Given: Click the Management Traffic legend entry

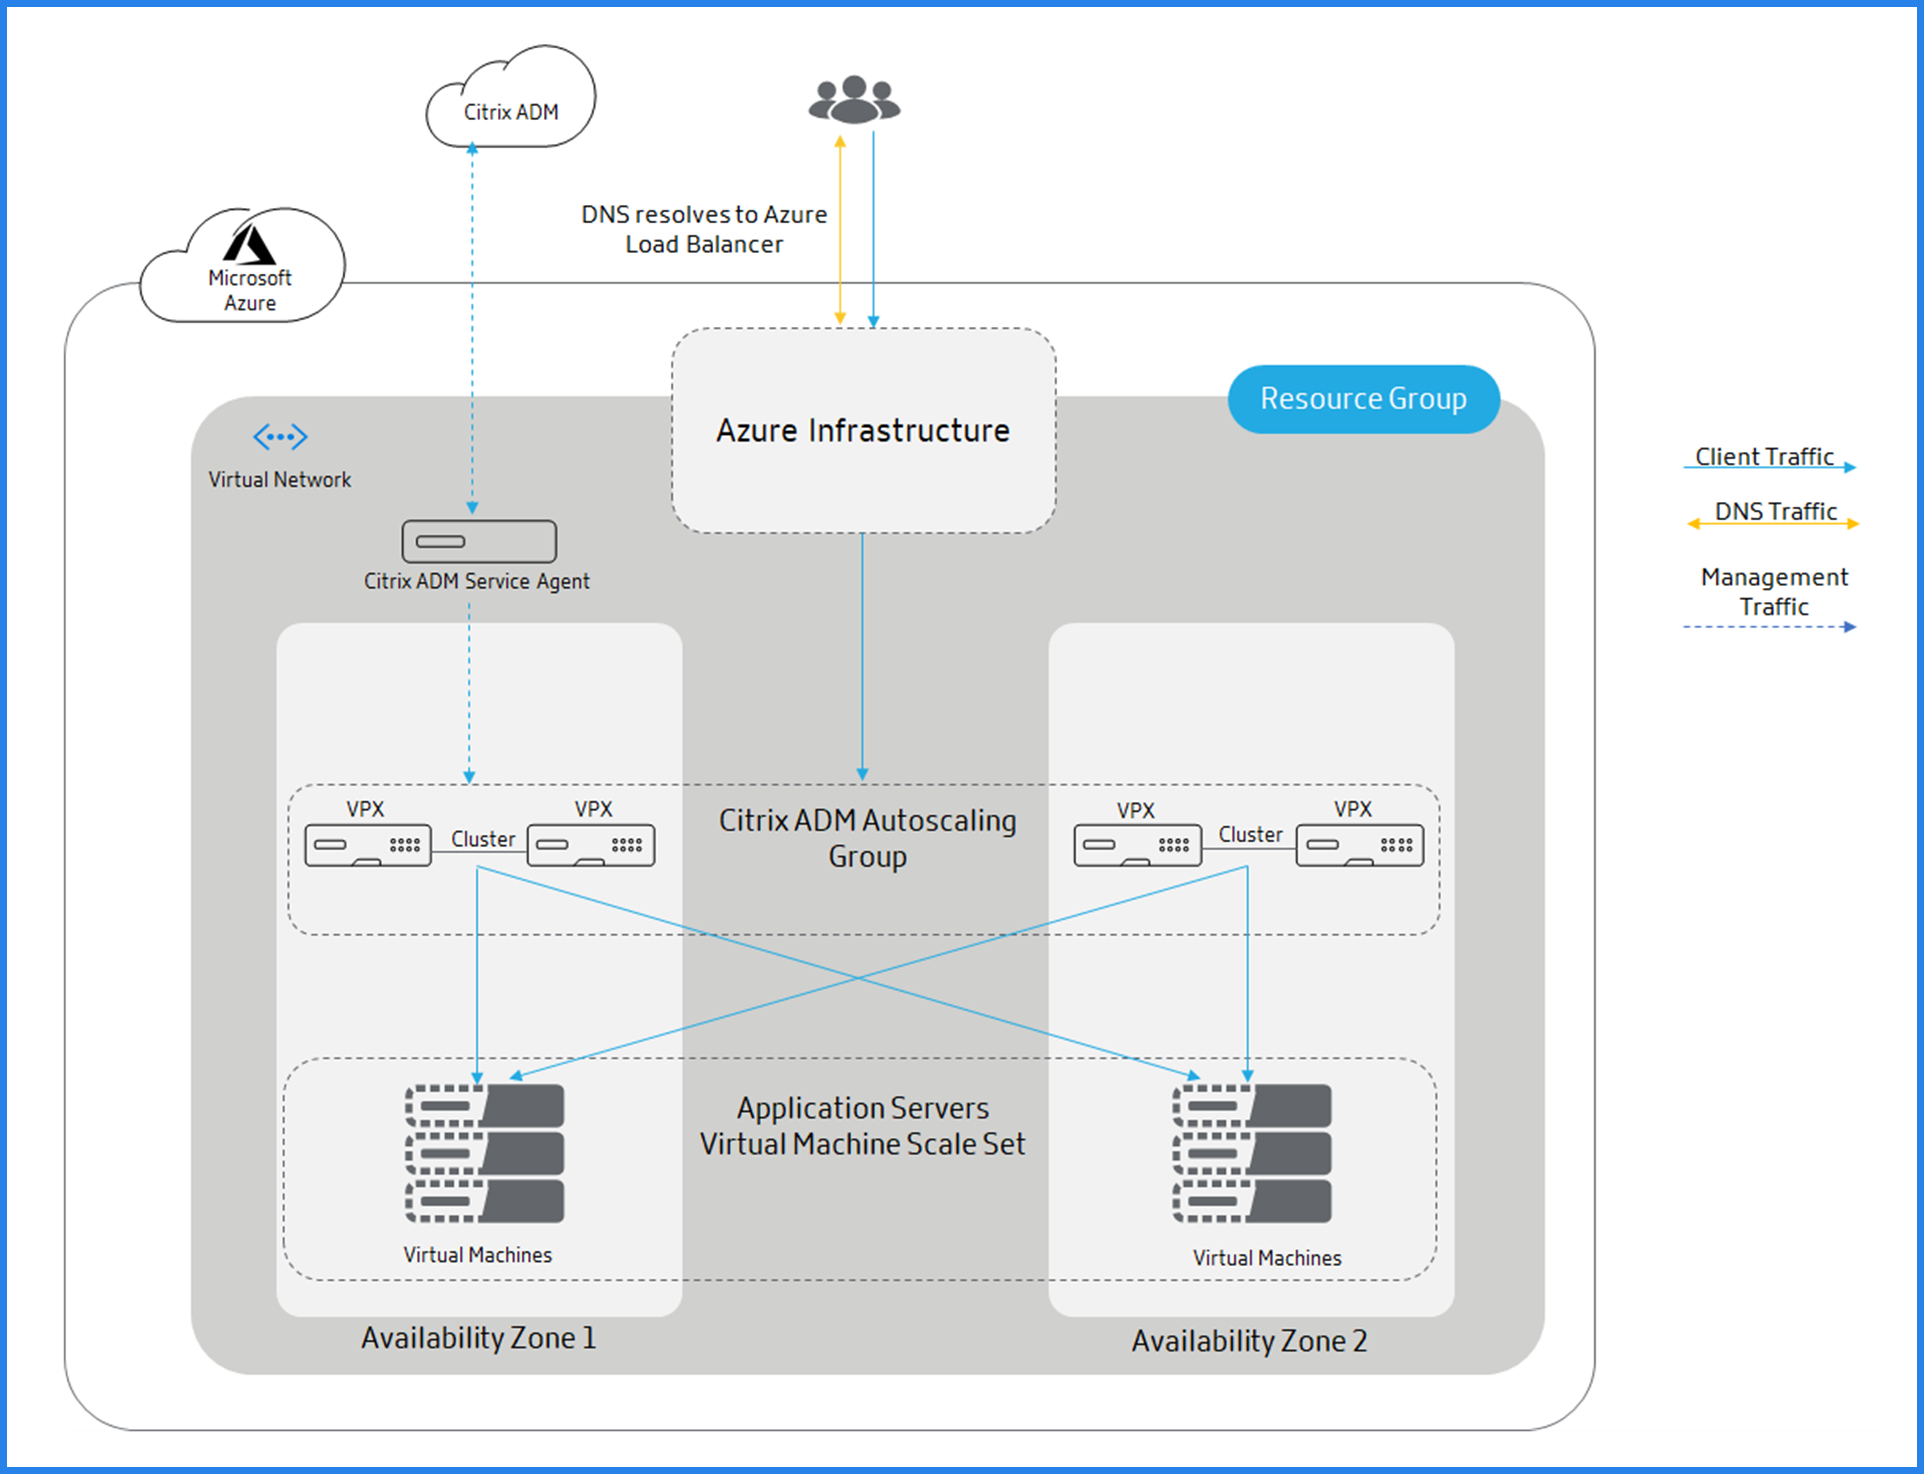Looking at the screenshot, I should point(1771,598).
